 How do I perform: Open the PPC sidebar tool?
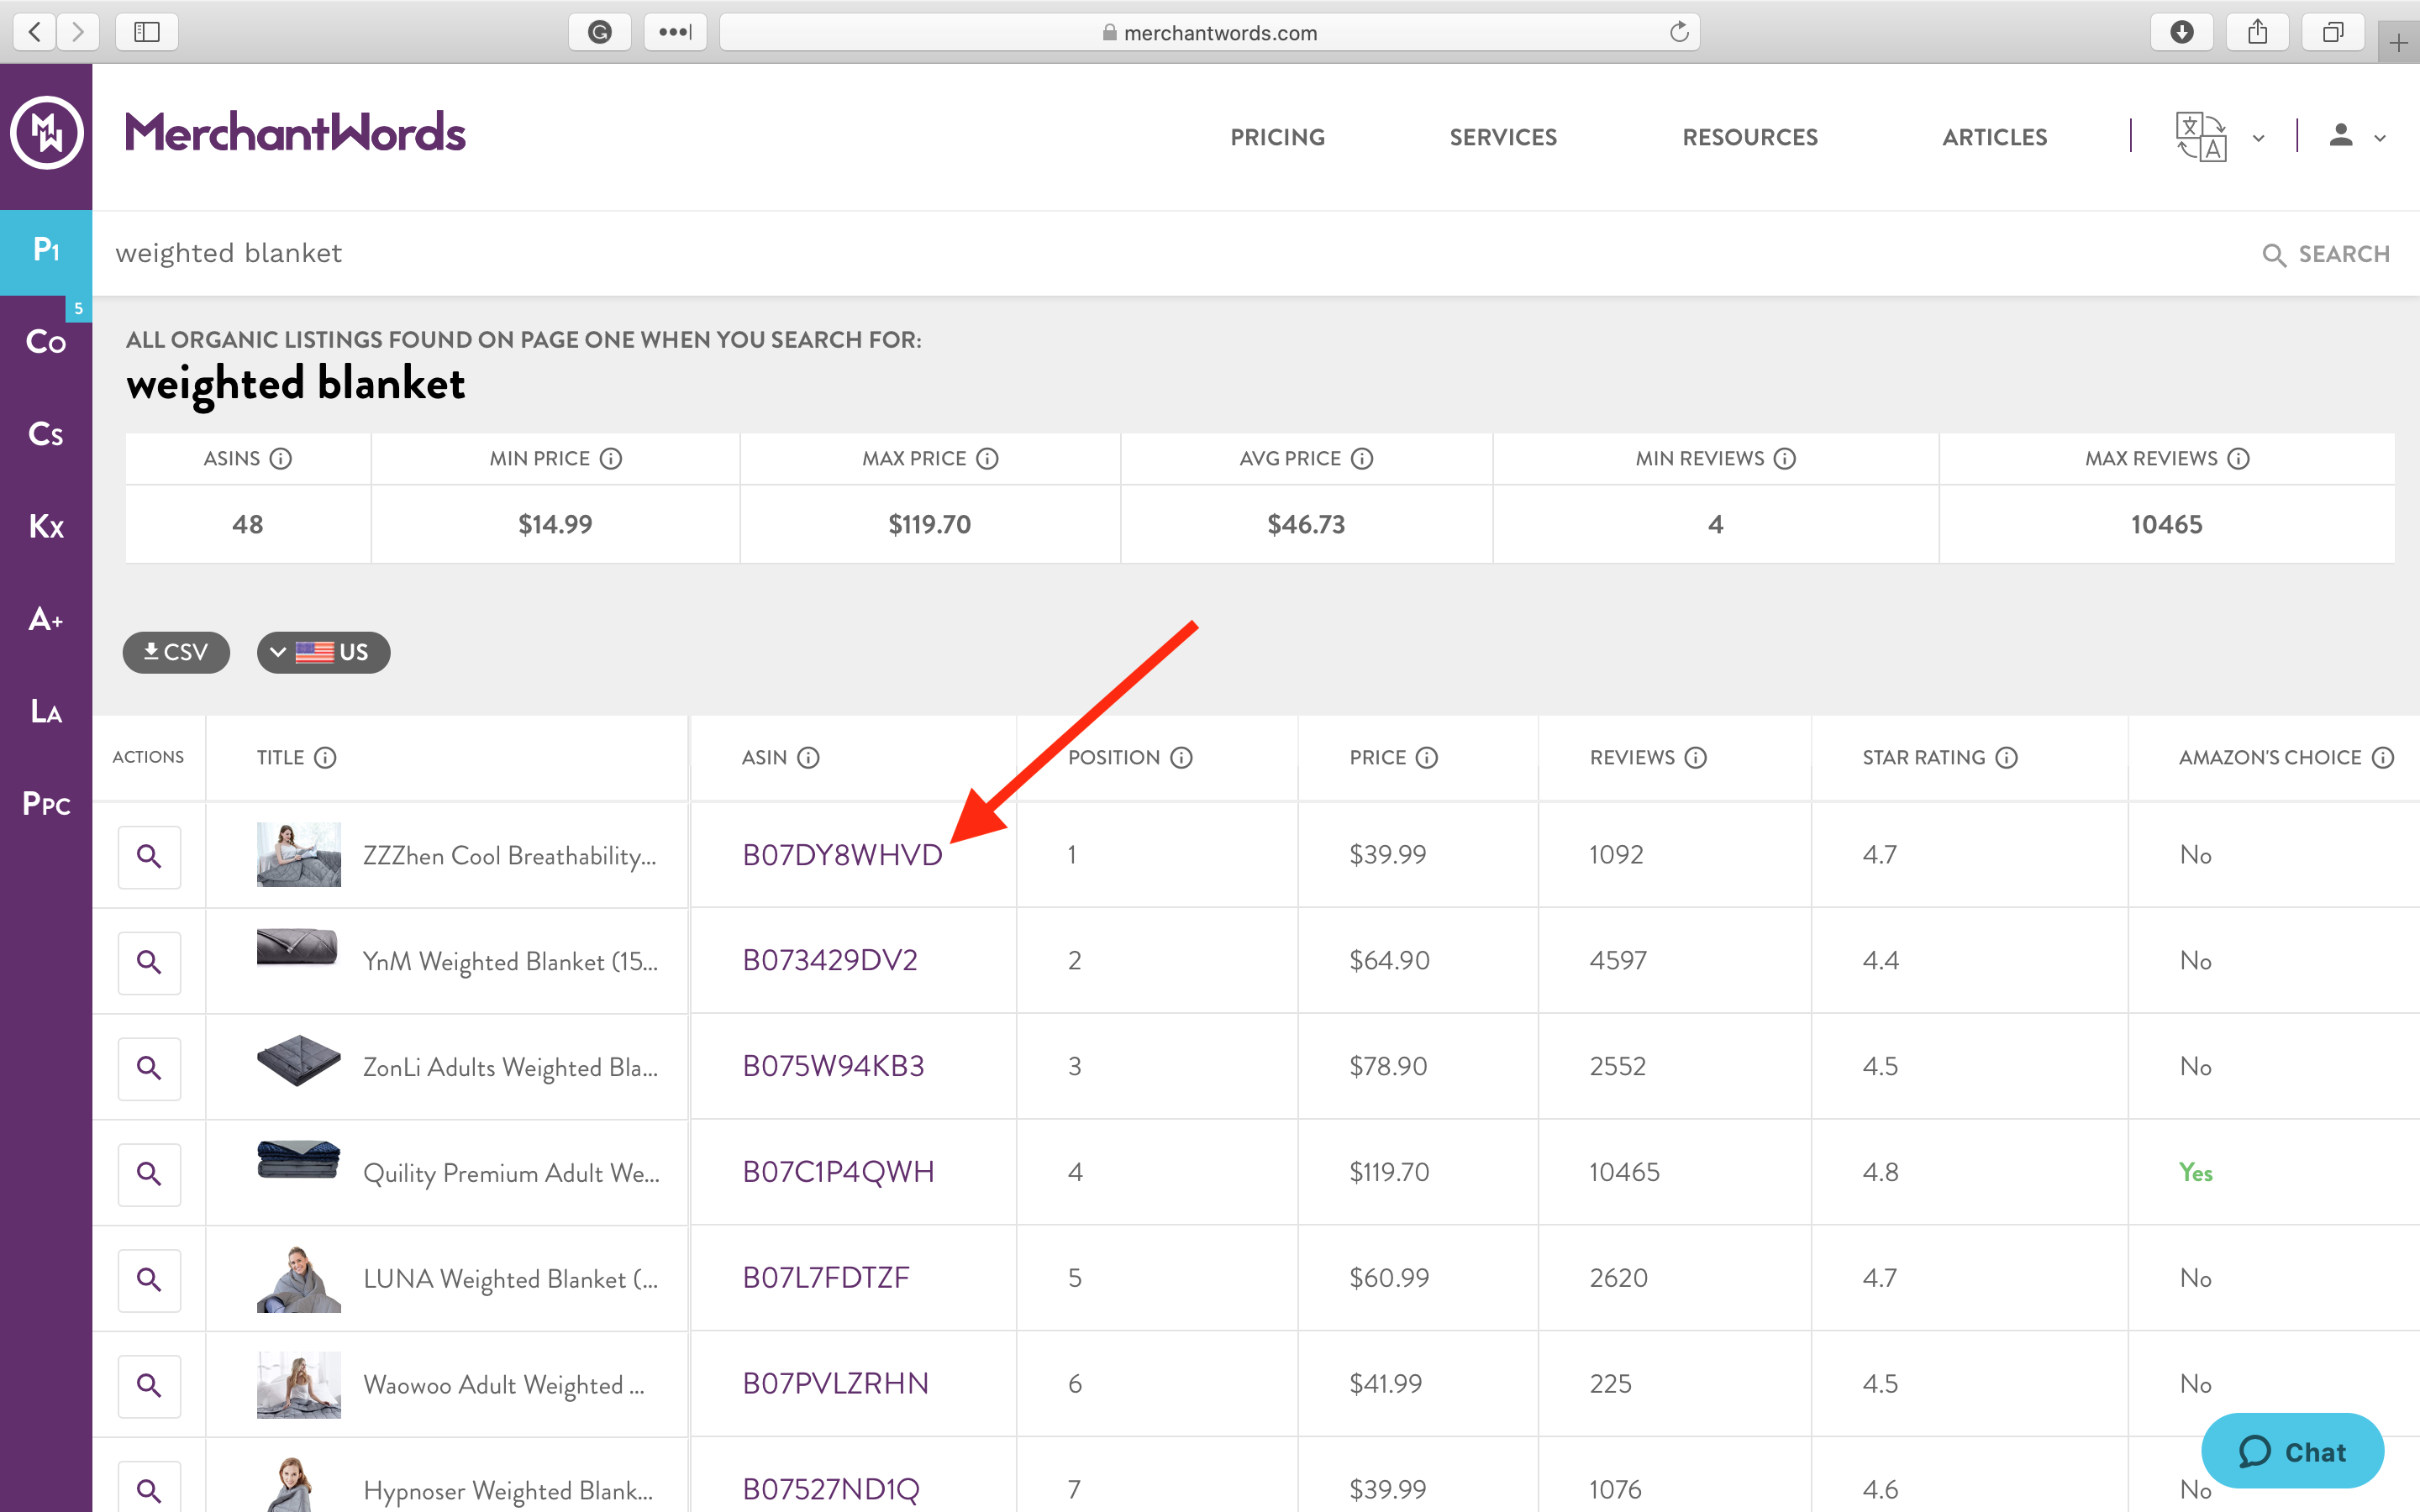pyautogui.click(x=46, y=803)
